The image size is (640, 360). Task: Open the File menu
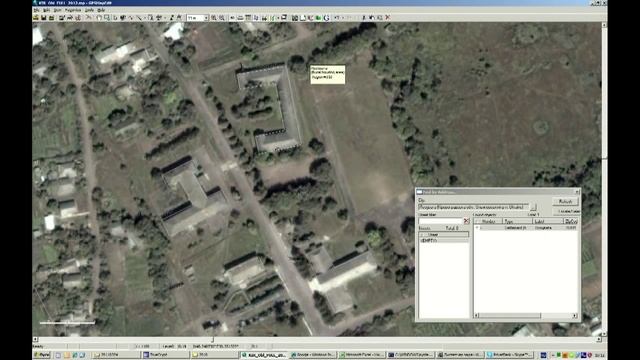click(x=37, y=10)
